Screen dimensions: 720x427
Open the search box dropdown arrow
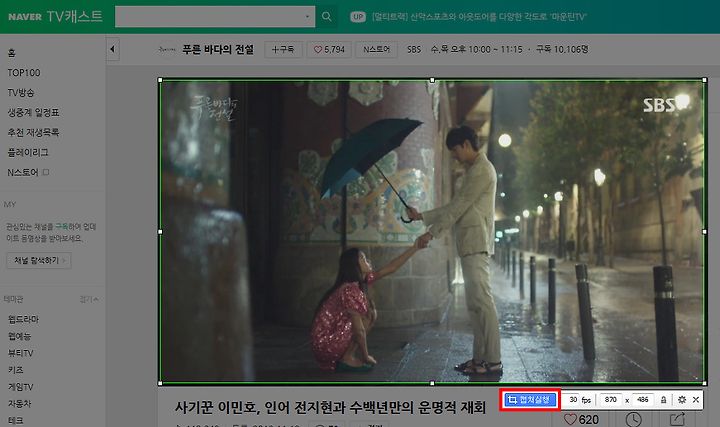tap(307, 17)
